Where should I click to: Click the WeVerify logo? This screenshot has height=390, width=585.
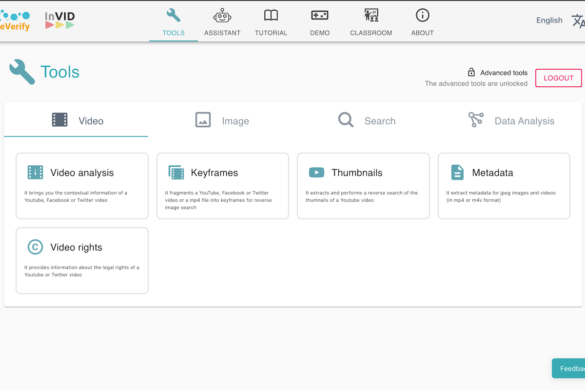tap(15, 21)
